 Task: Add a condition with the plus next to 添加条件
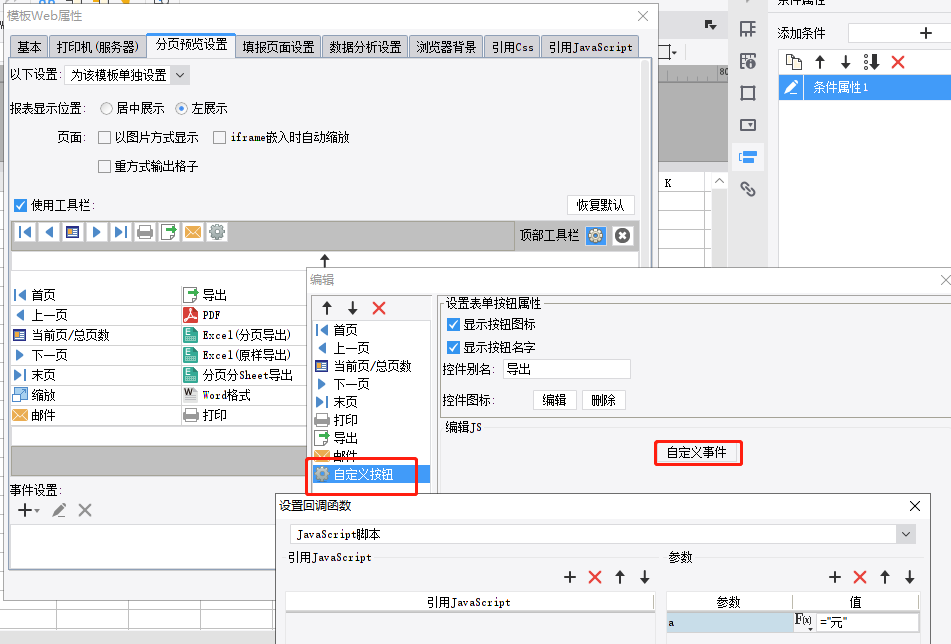pos(926,33)
